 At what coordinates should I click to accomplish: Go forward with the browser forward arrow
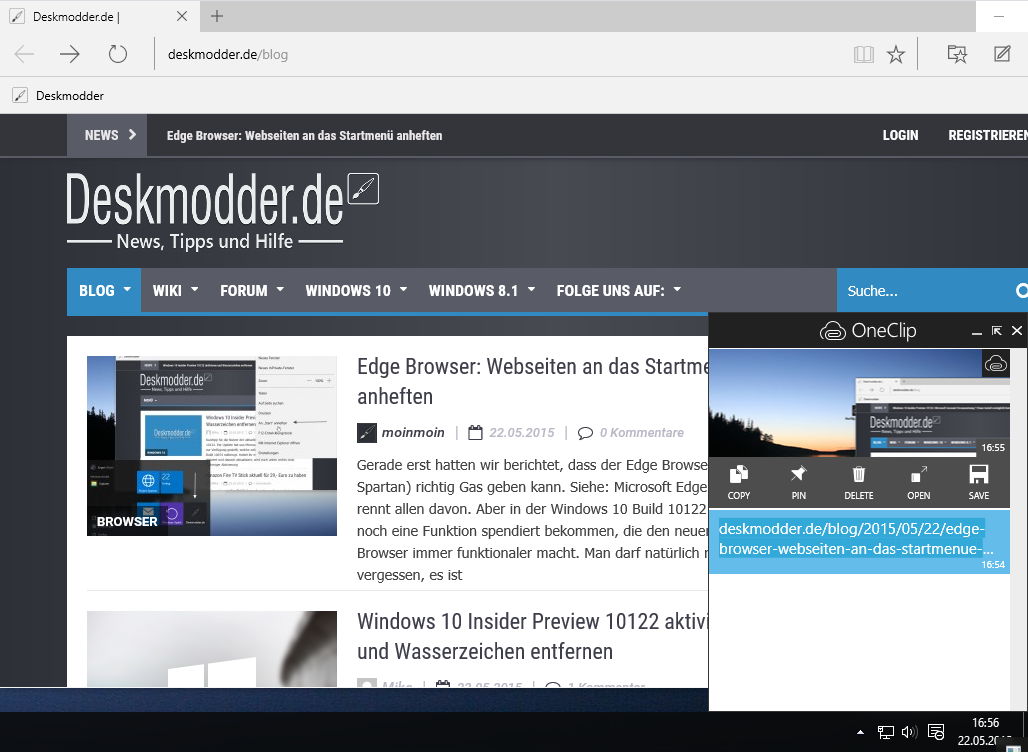click(x=69, y=54)
